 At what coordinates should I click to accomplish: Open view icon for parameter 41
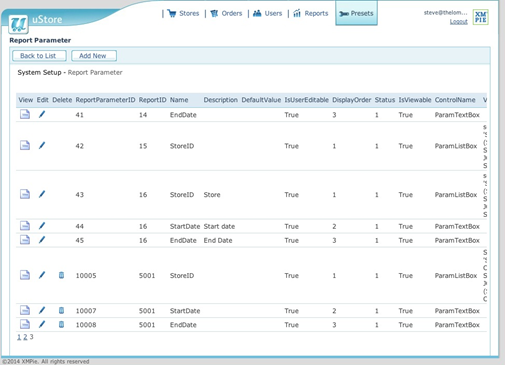coord(25,114)
